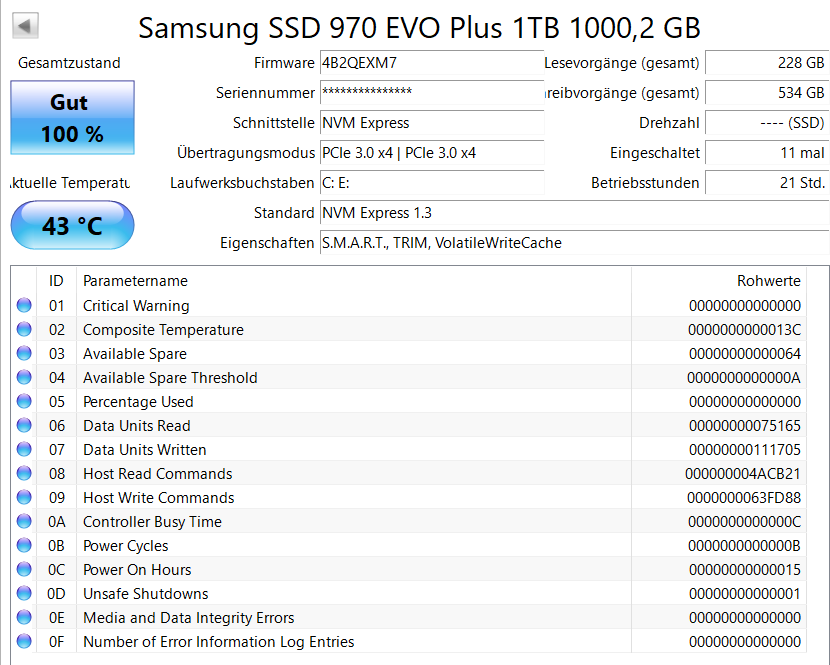Click the blue status icon for Composite Temperature

(x=24, y=329)
